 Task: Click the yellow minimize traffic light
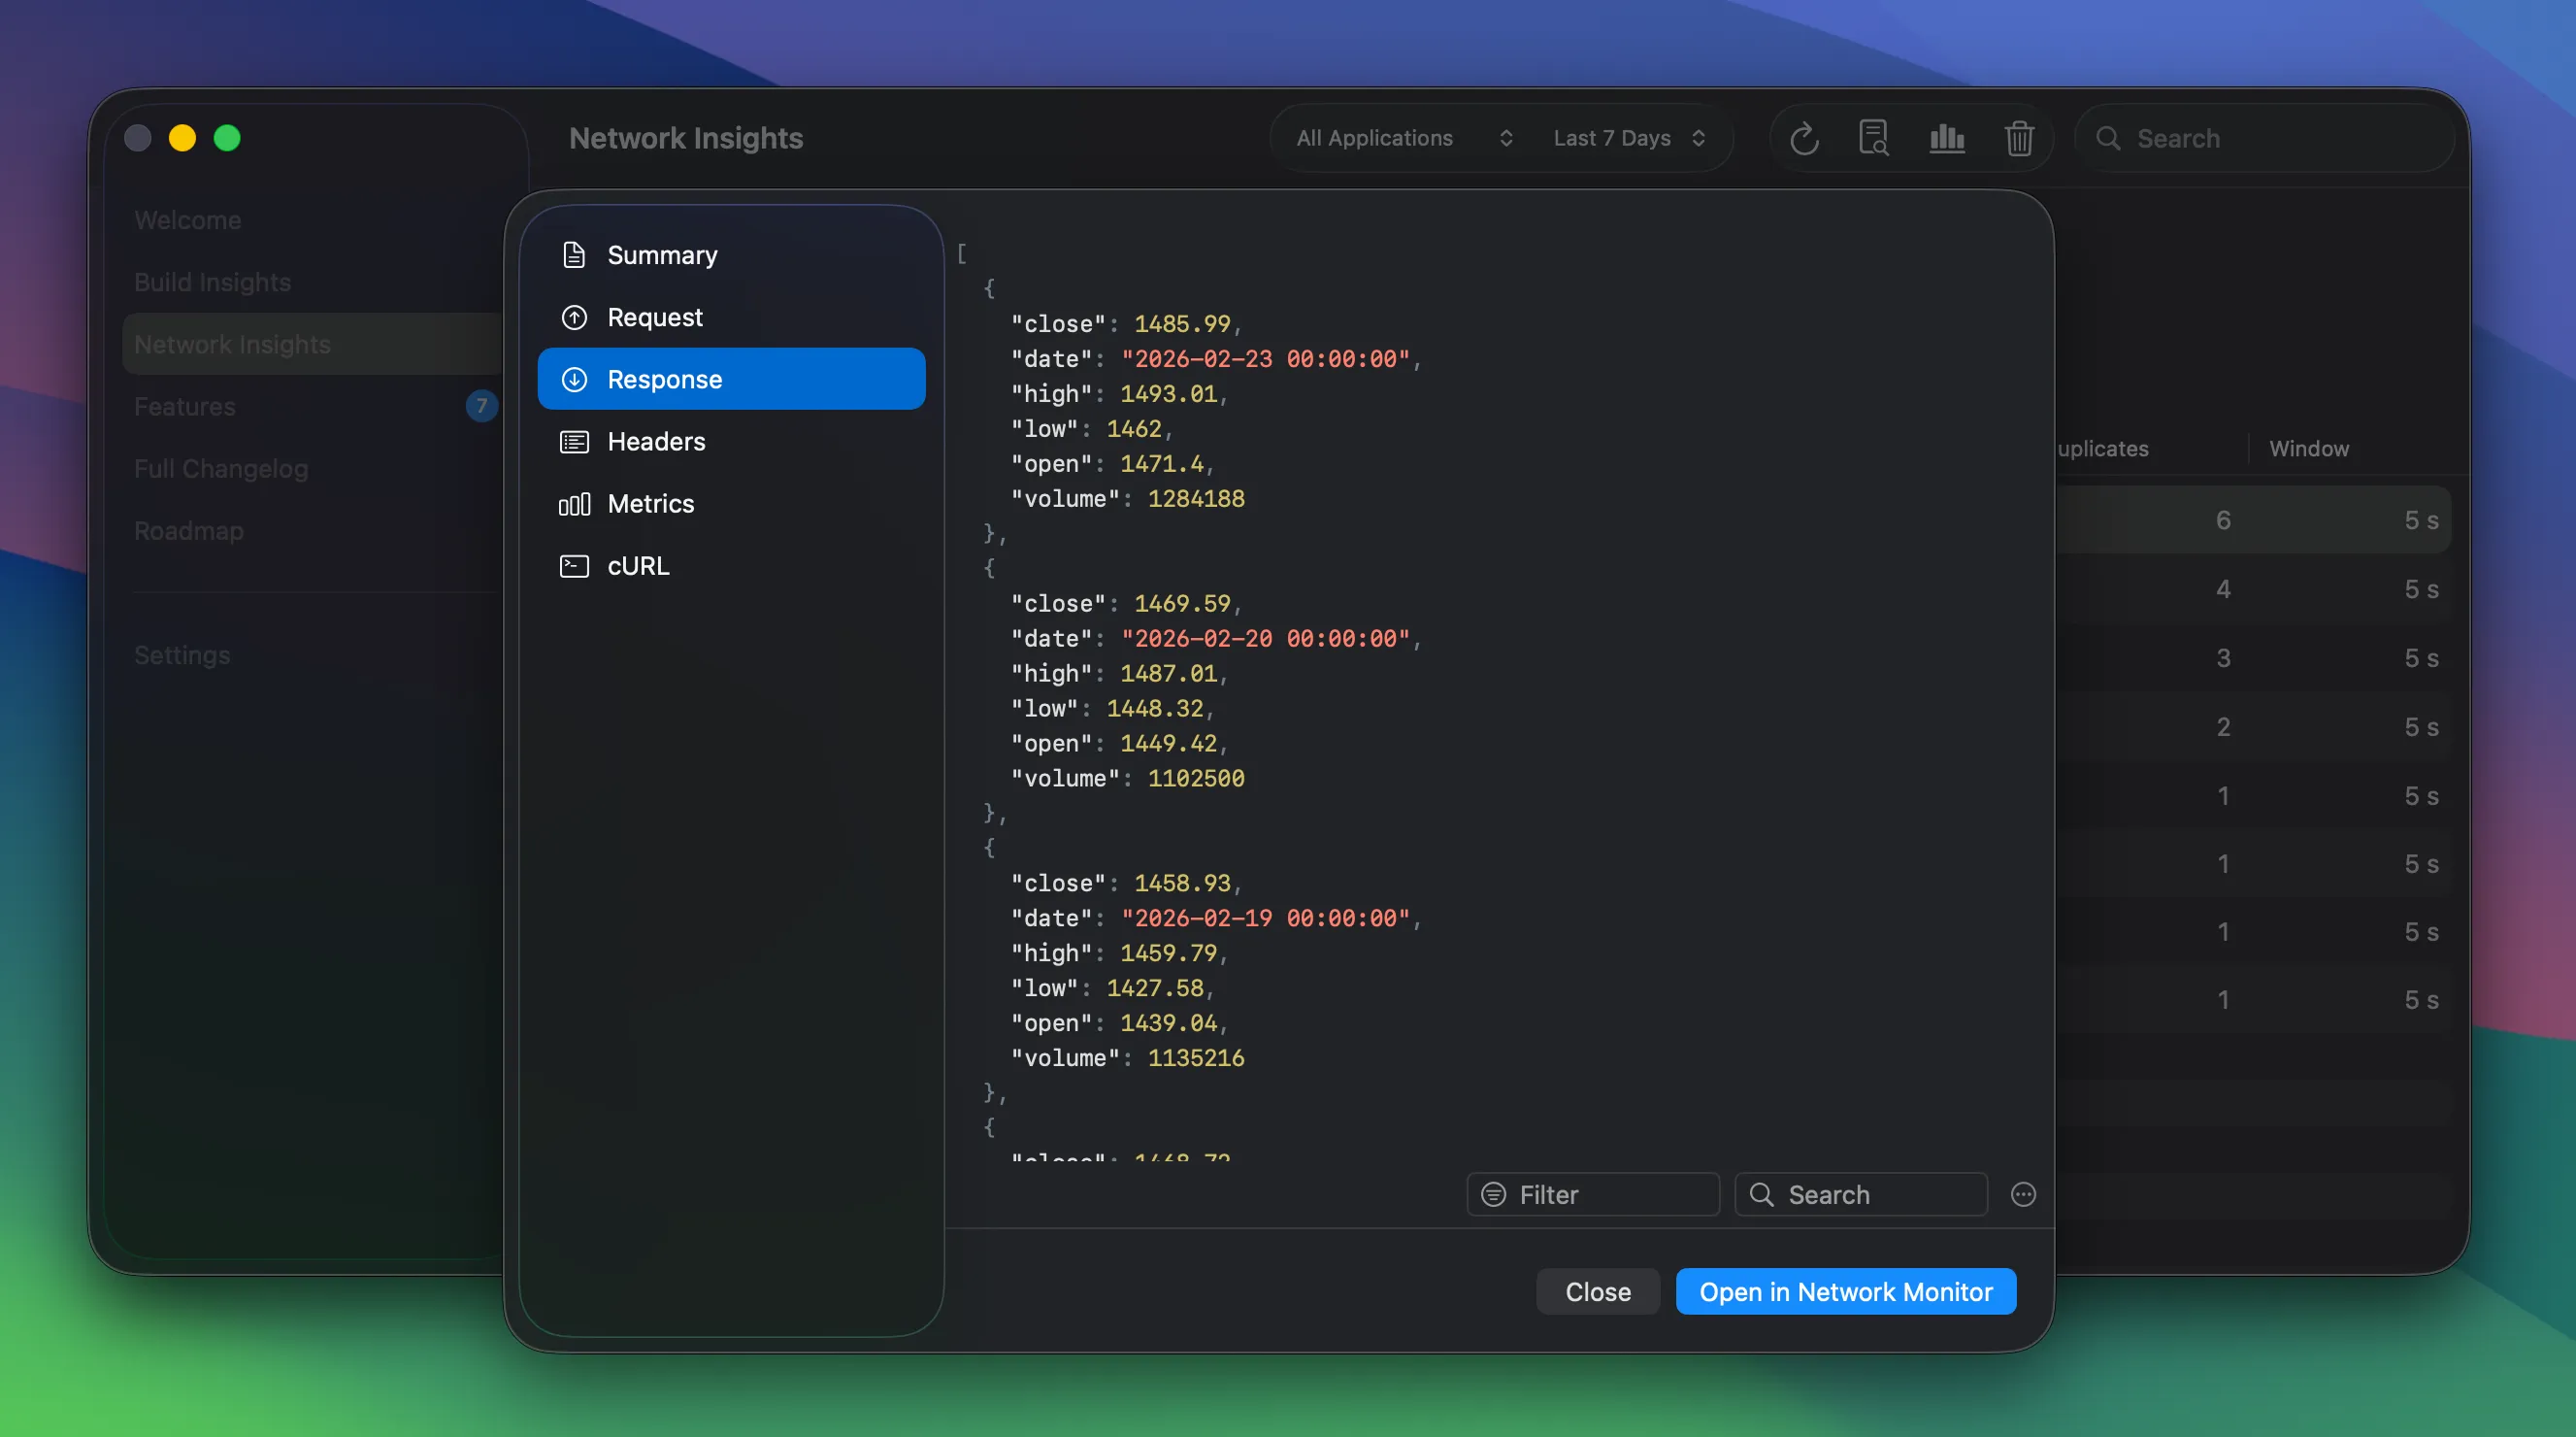coord(183,138)
